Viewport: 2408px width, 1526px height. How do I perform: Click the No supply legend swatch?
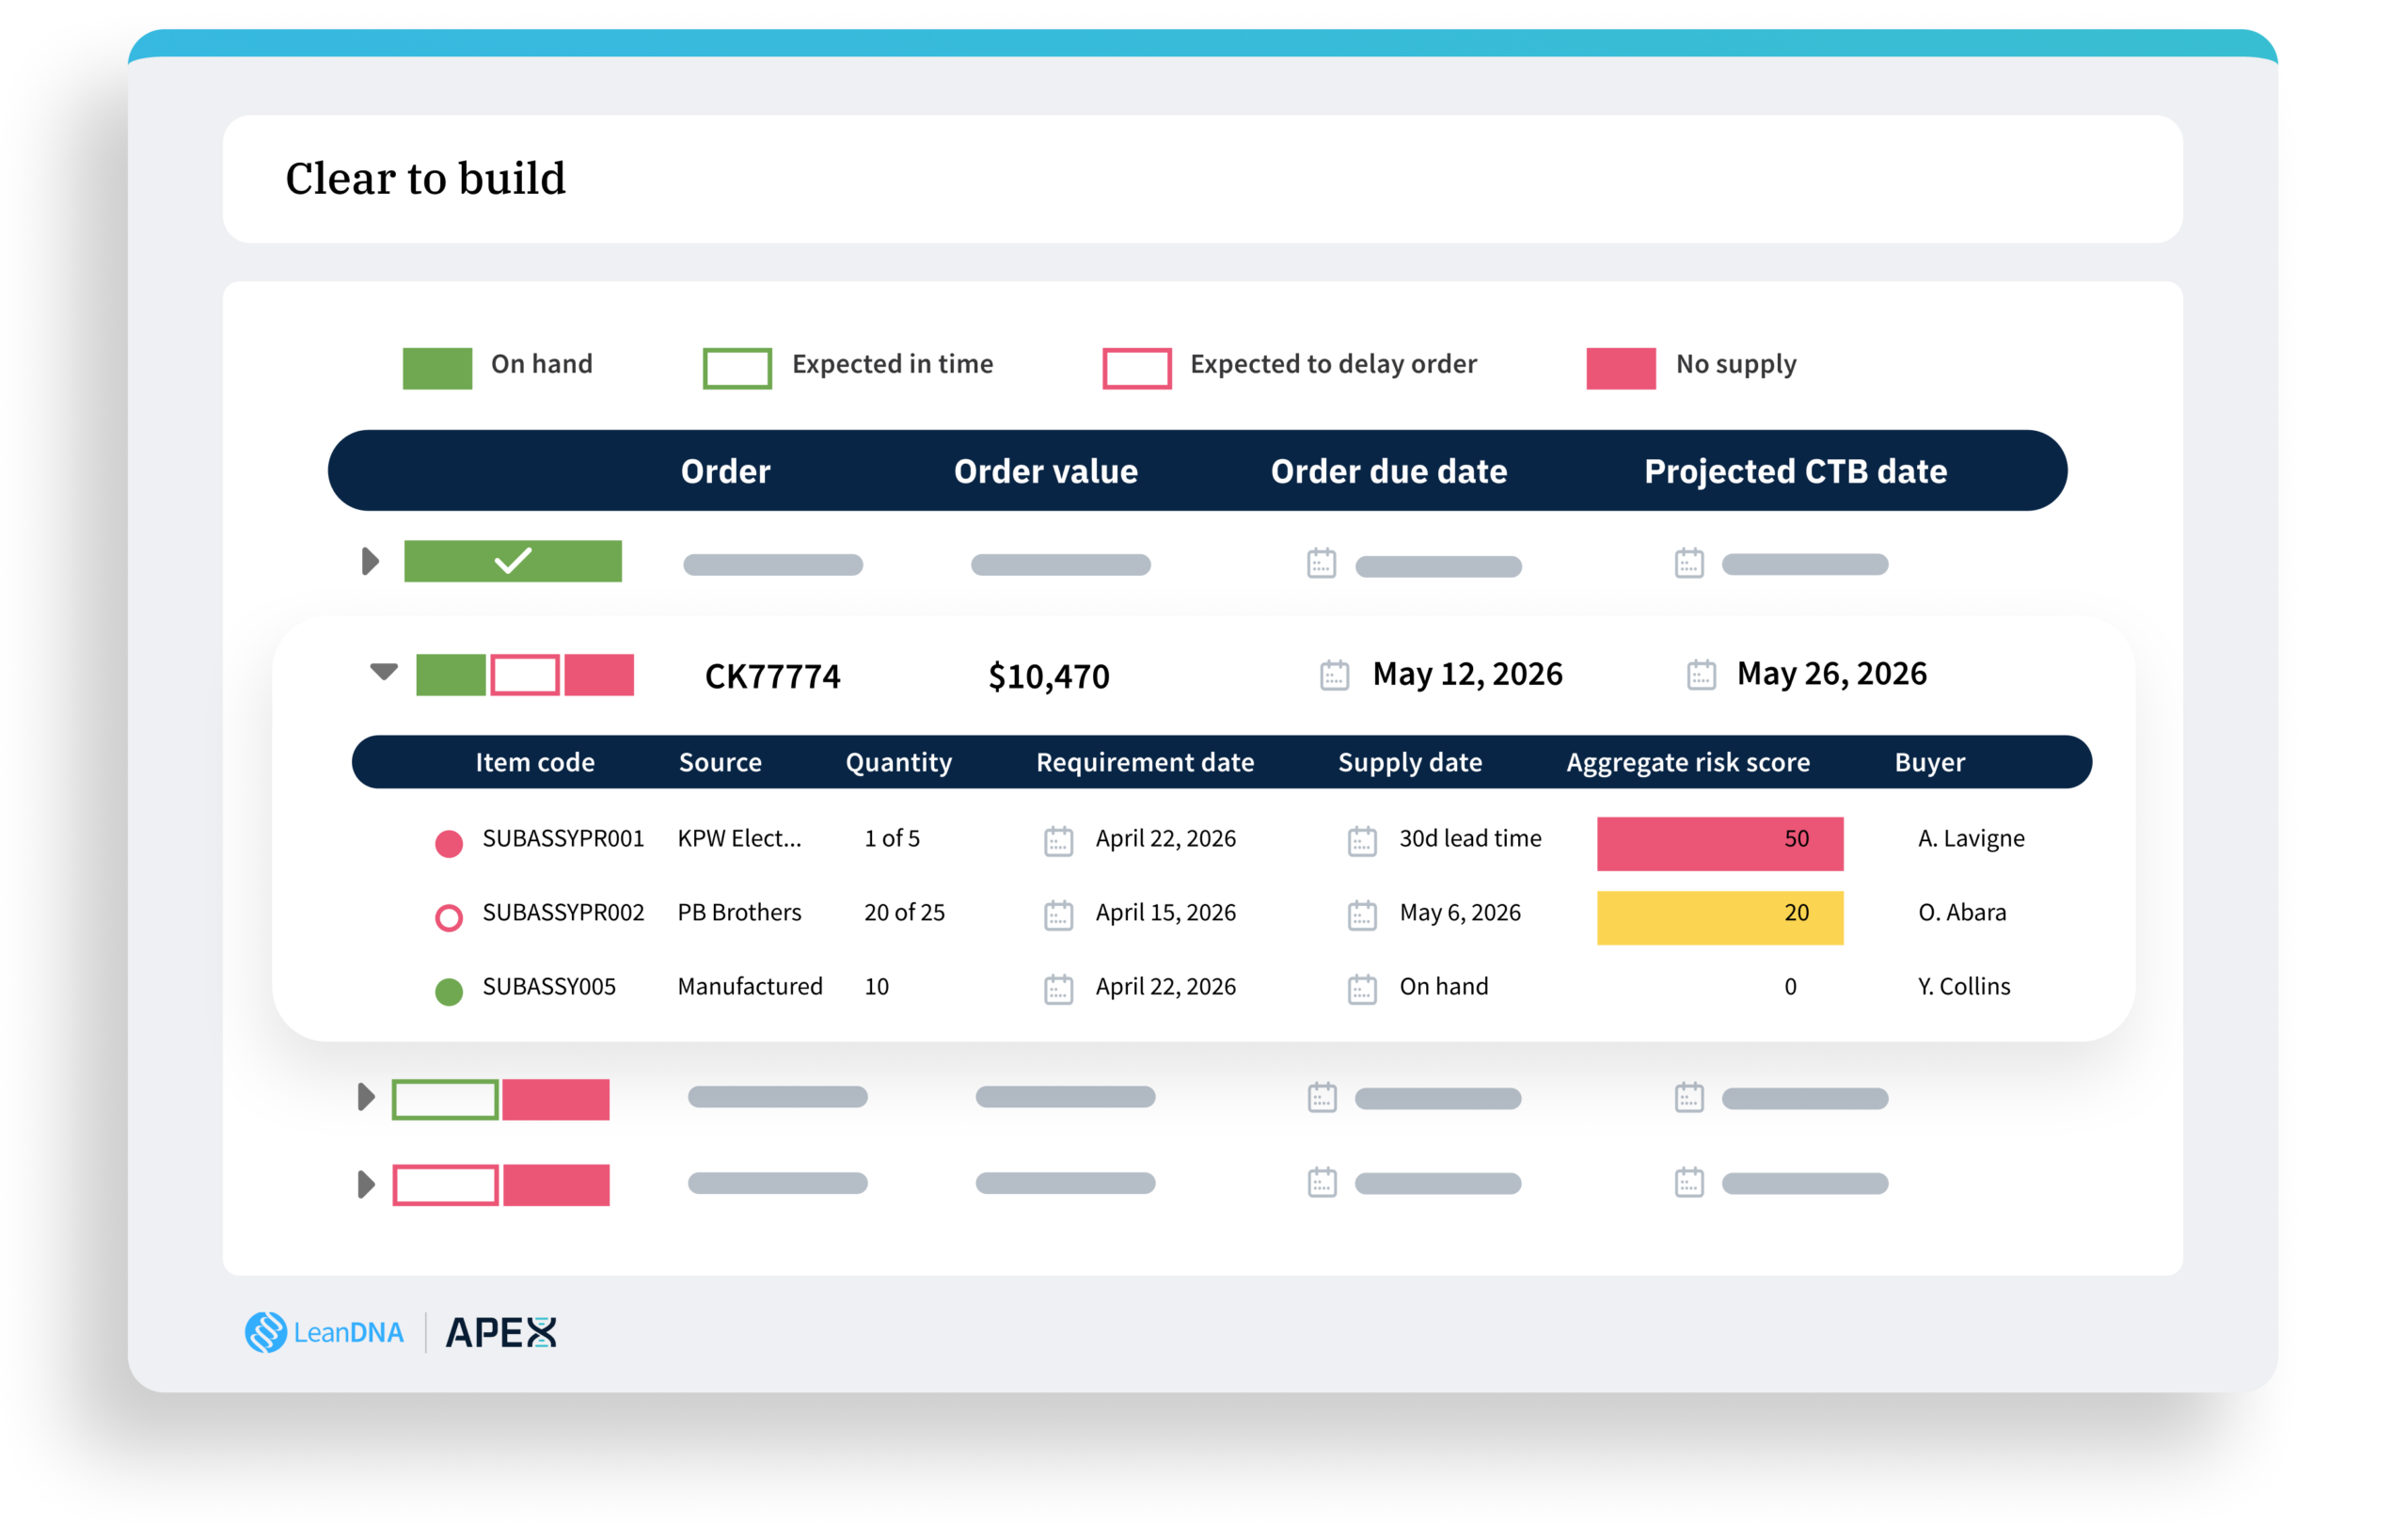click(1621, 368)
